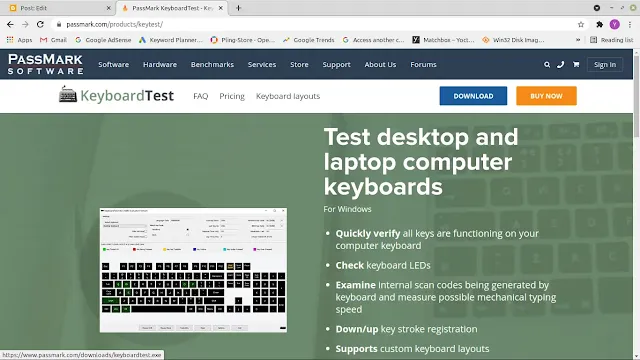The width and height of the screenshot is (640, 360).
Task: Click the site search magnifier icon
Action: tap(547, 64)
